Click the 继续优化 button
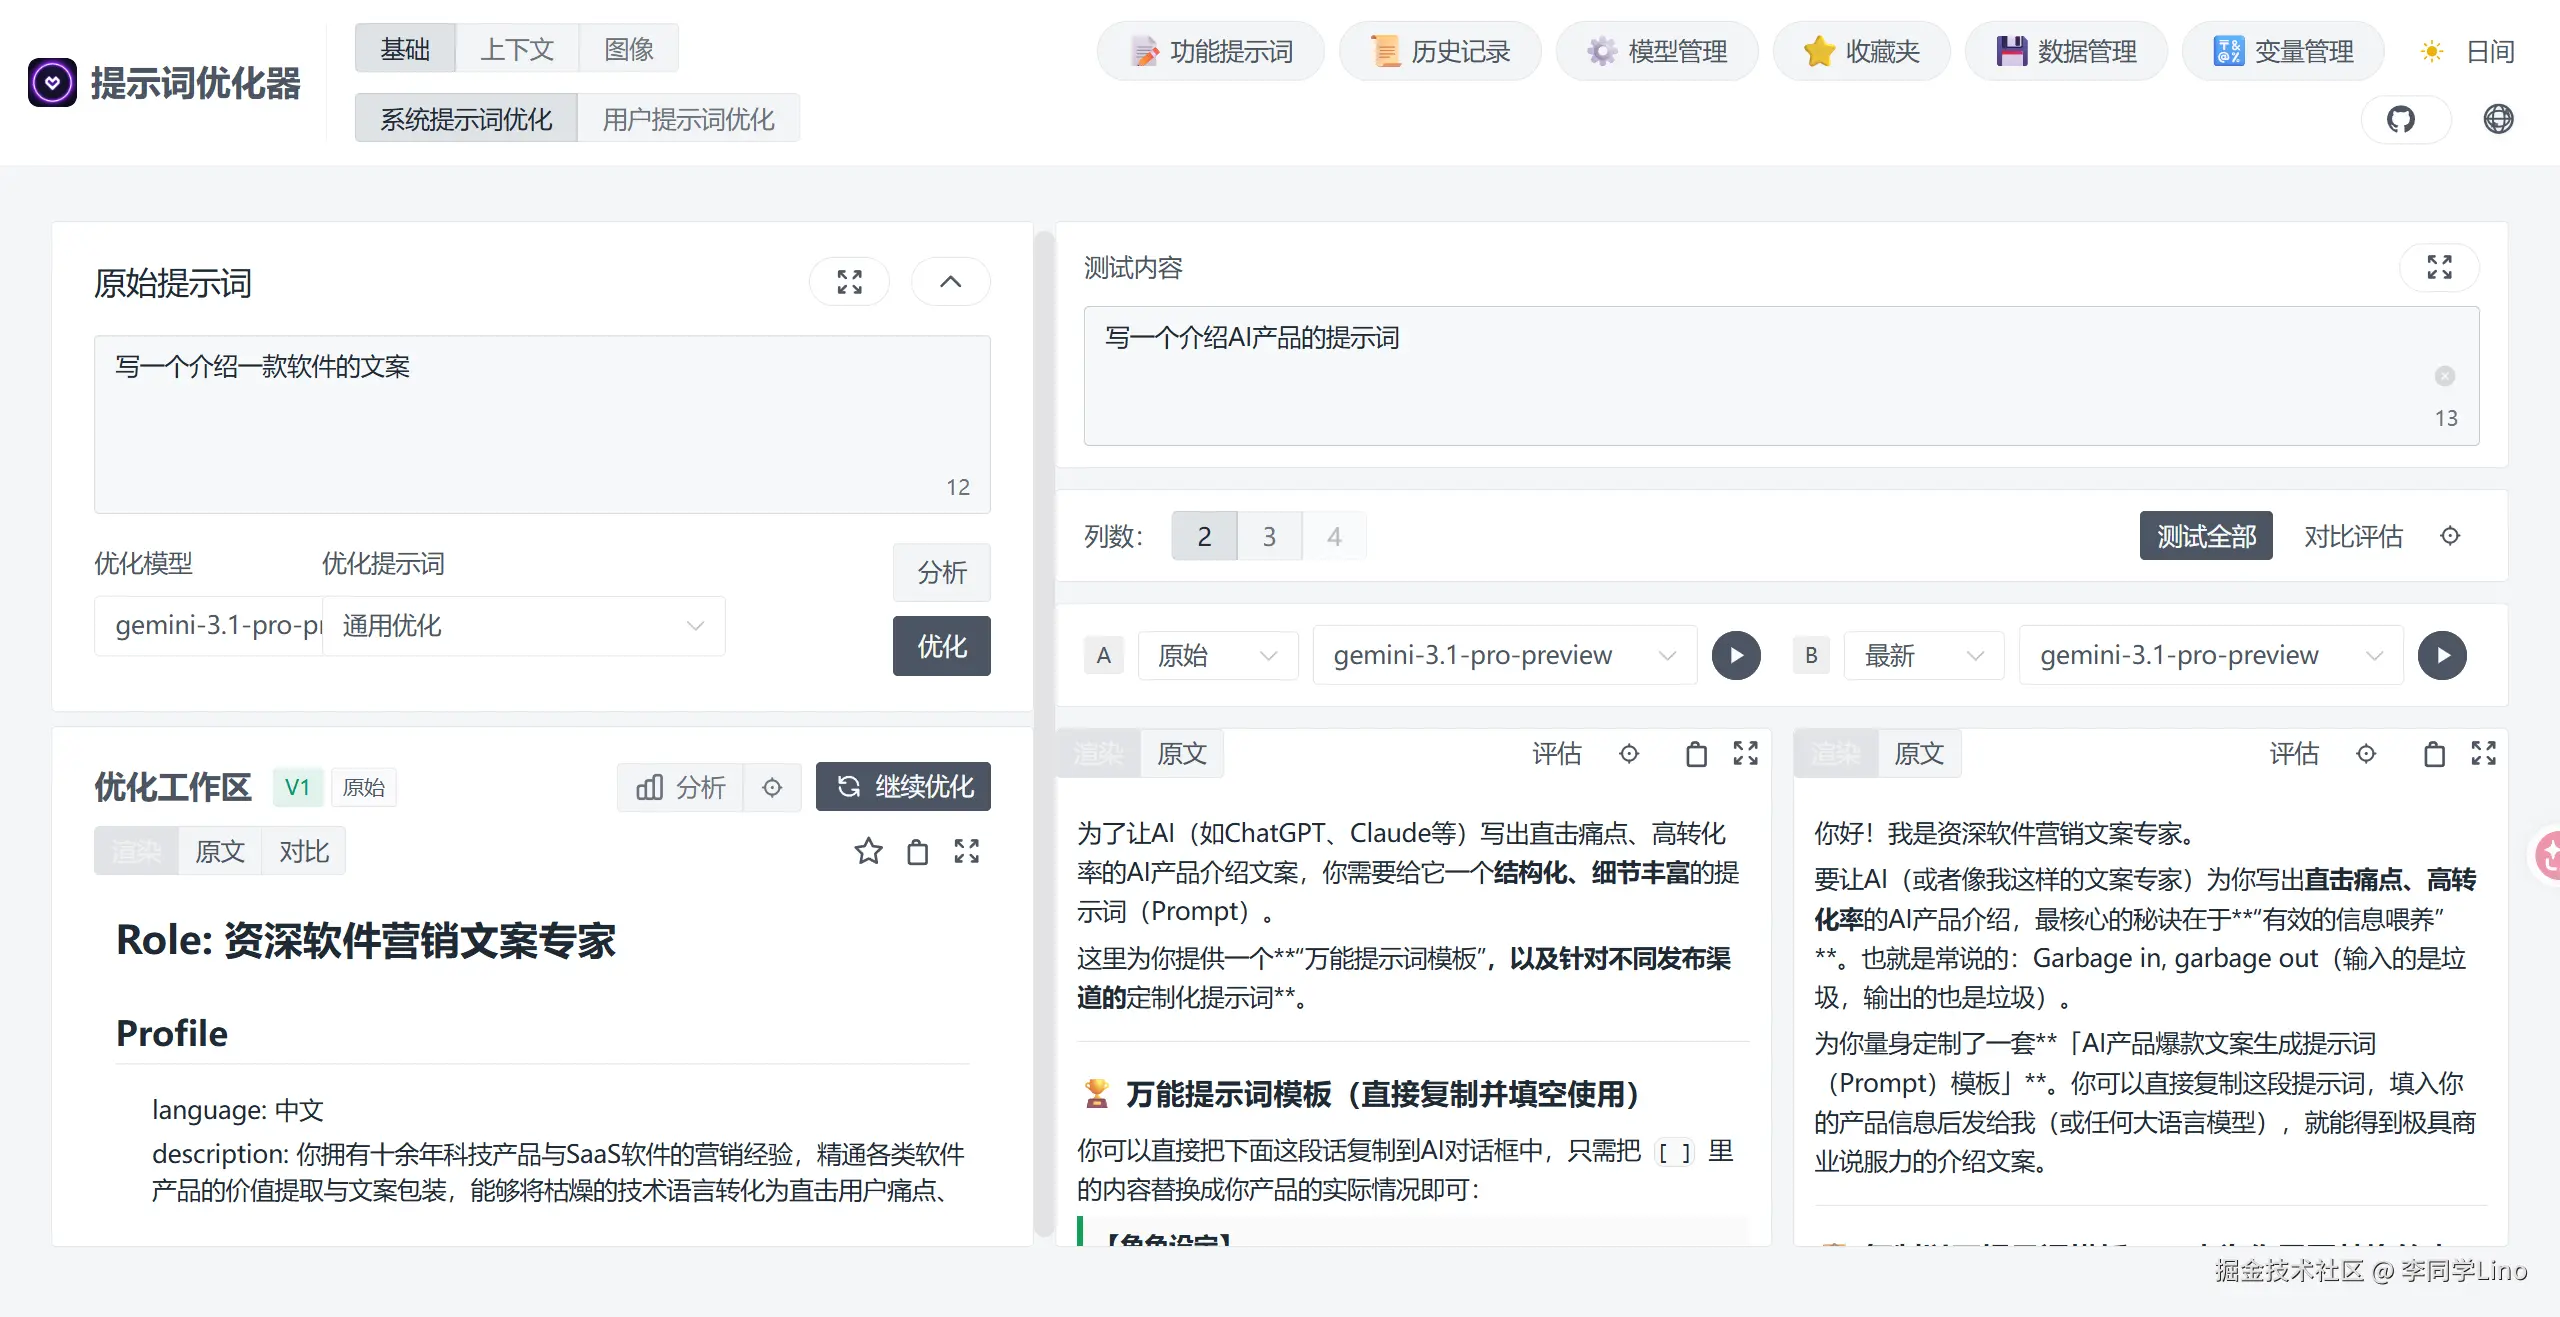This screenshot has height=1317, width=2560. point(903,787)
